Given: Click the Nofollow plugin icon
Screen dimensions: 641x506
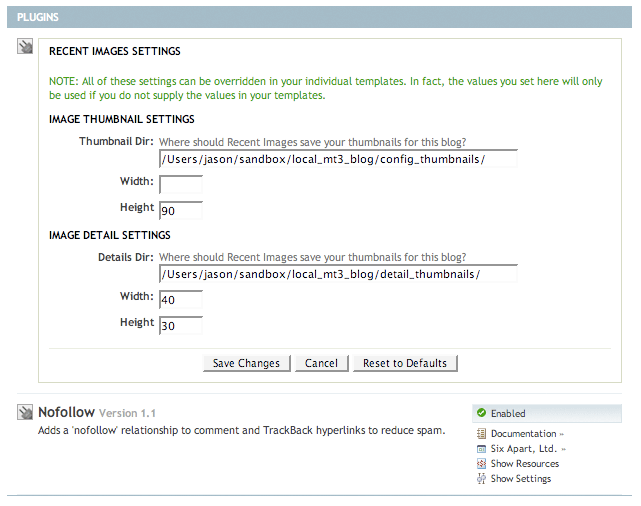Looking at the screenshot, I should [26, 413].
